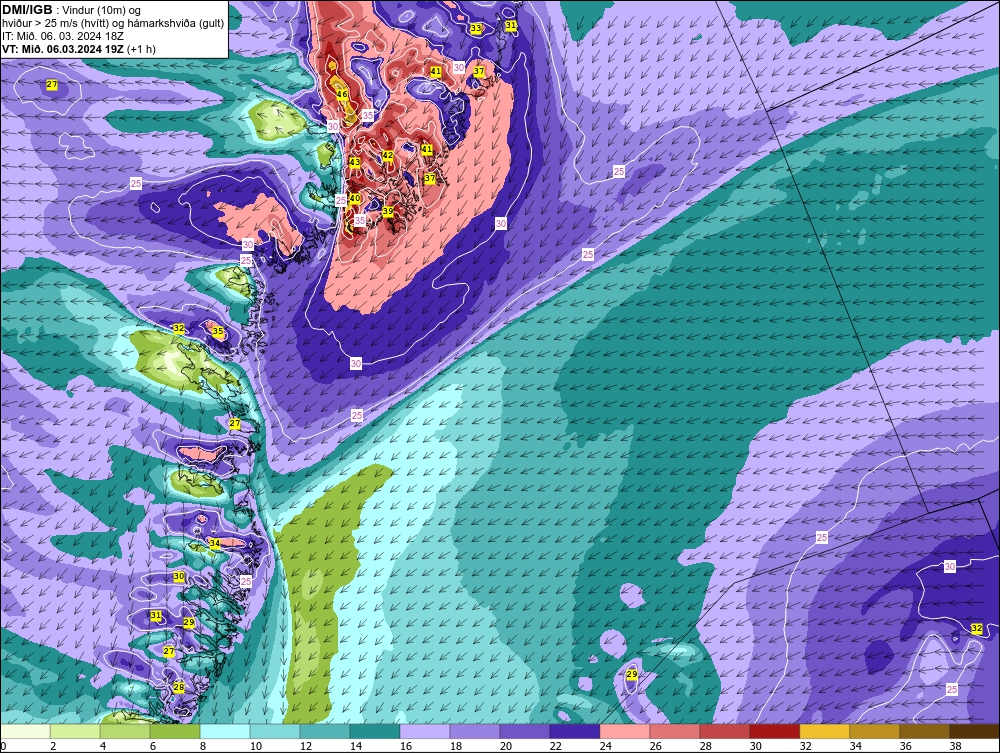Click the yellow gust label 34
The image size is (1000, 753).
tap(215, 543)
